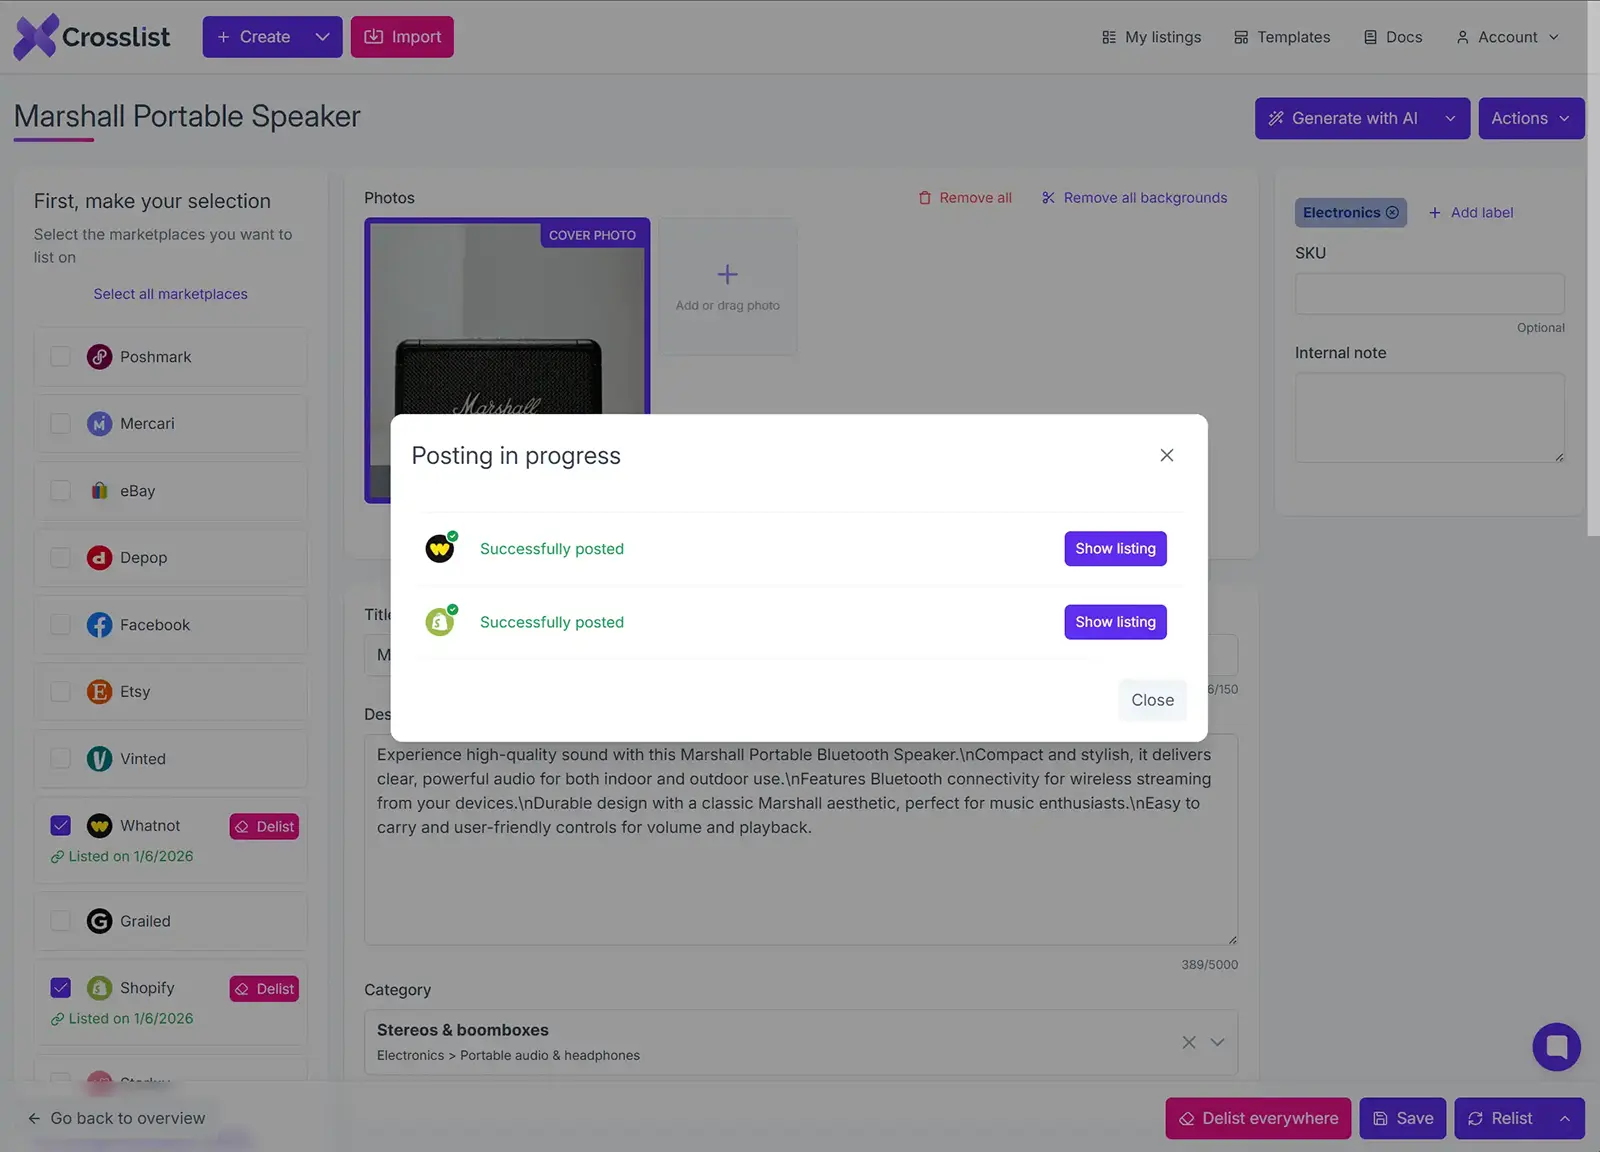Image resolution: width=1600 pixels, height=1152 pixels.
Task: Click the Depop marketplace icon
Action: point(99,558)
